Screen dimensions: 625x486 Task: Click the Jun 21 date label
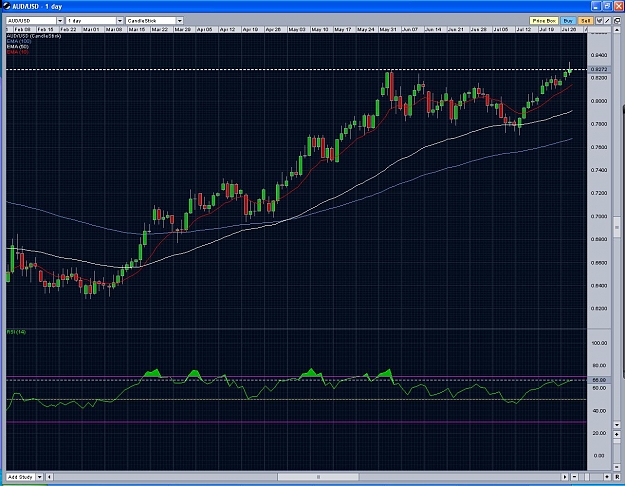(455, 30)
